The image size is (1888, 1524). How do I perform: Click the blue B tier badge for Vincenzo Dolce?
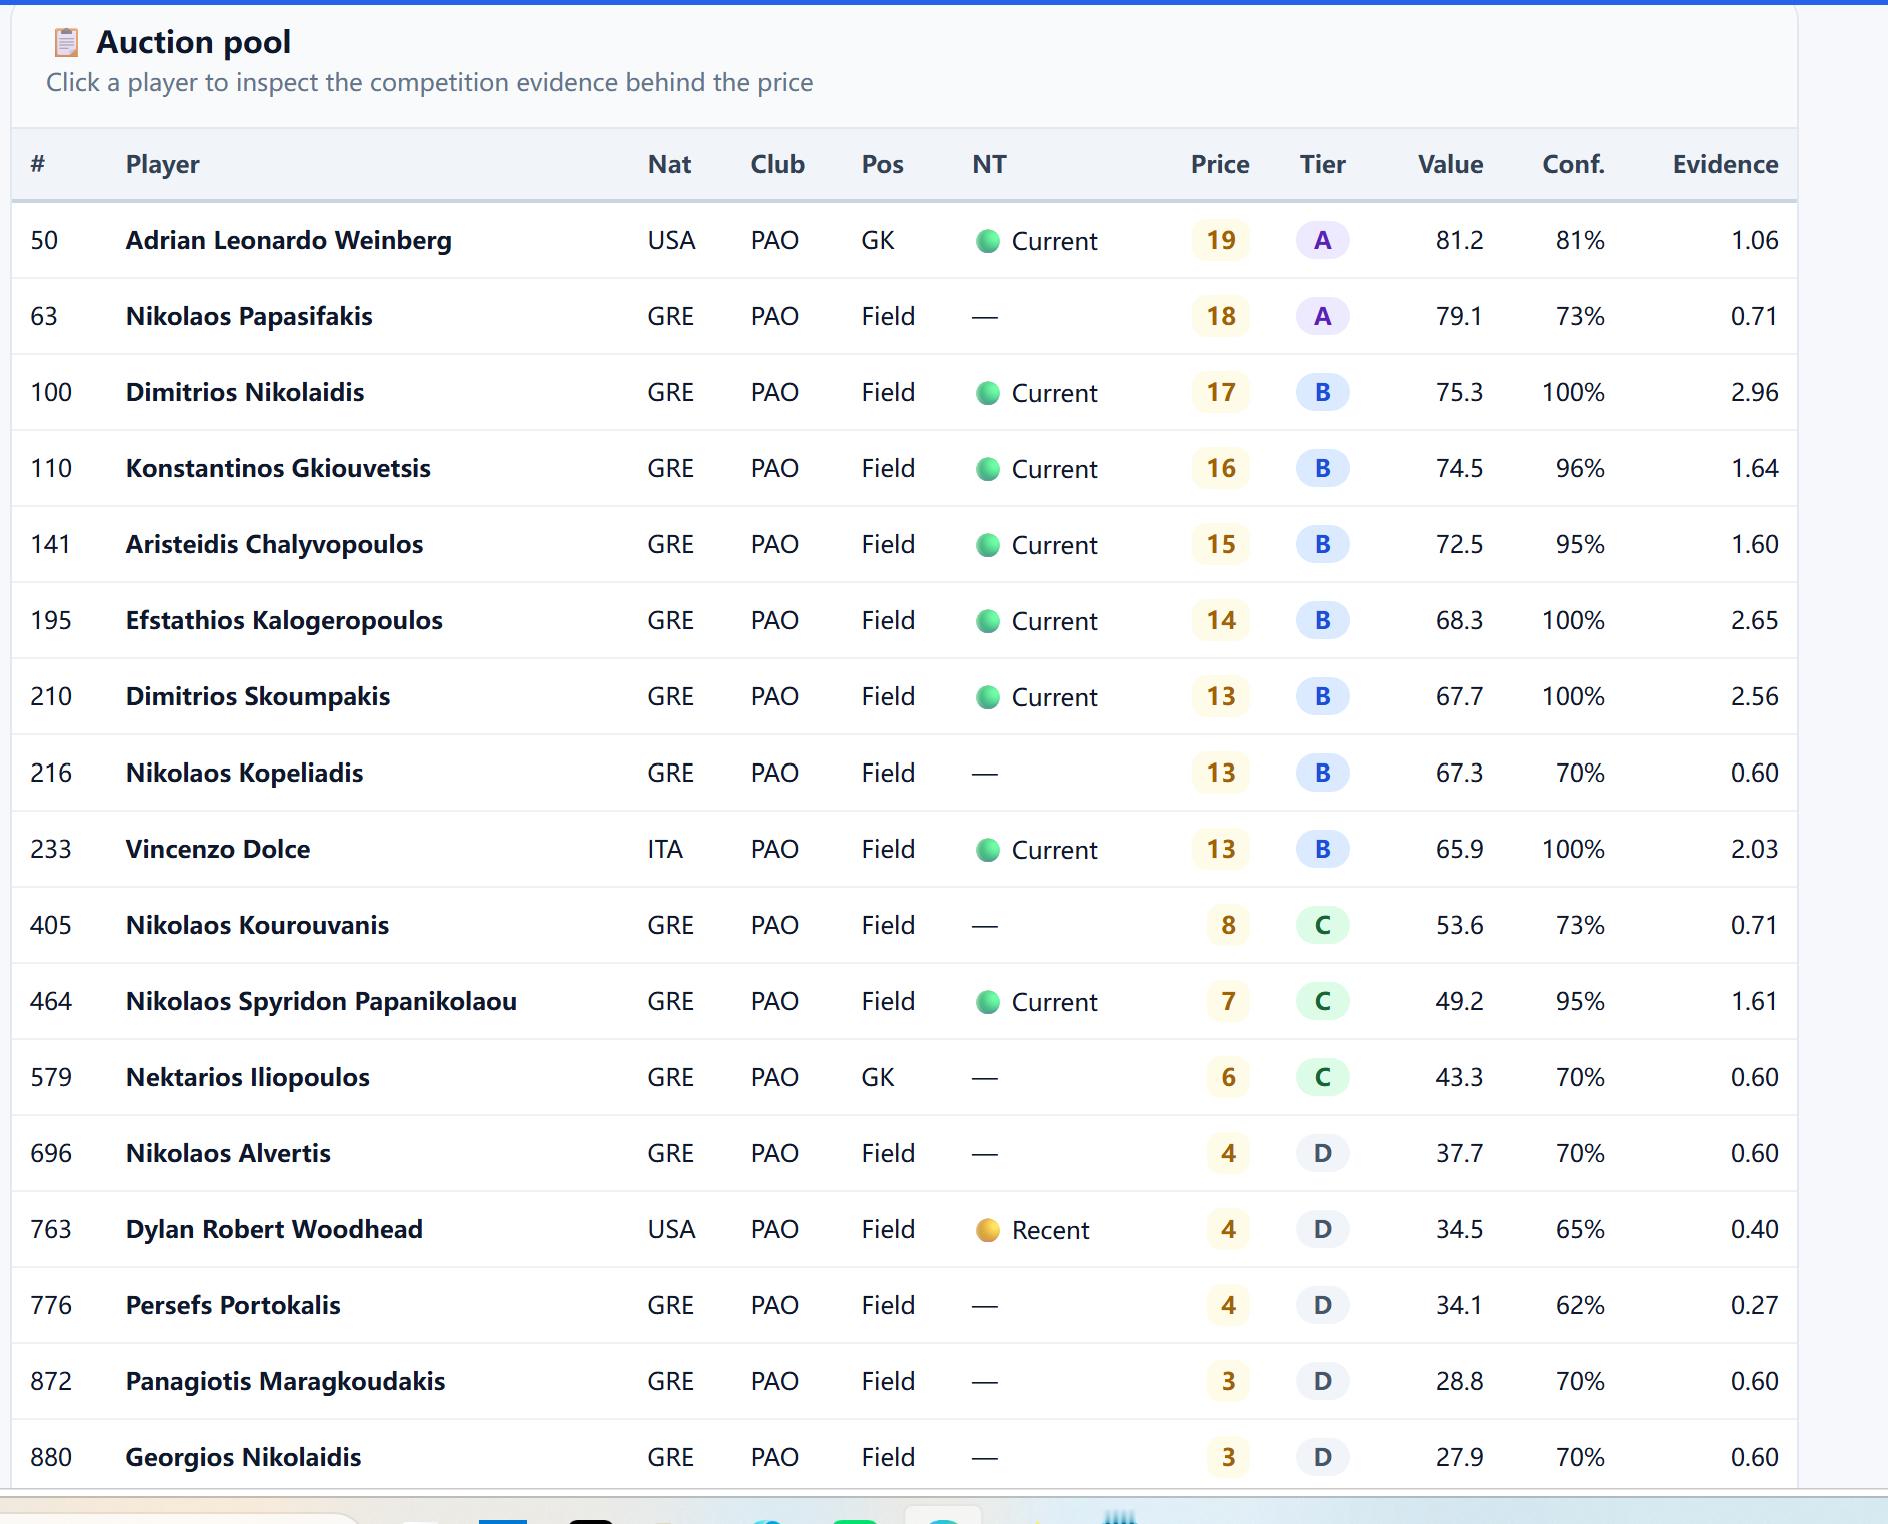(x=1322, y=849)
